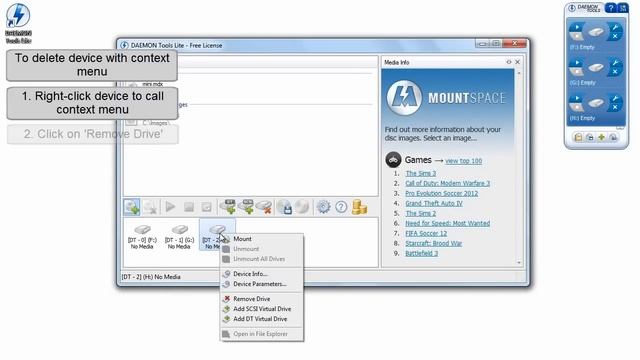
Task: Open Device Info... from context menu
Action: [262, 274]
